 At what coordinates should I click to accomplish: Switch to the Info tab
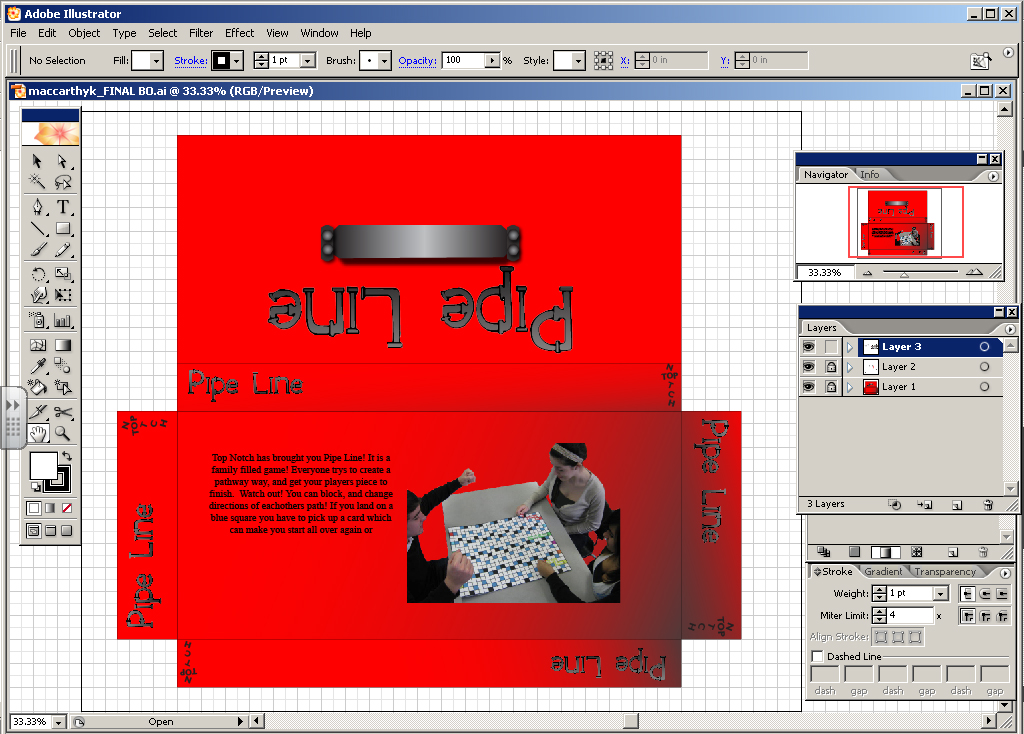coord(869,174)
